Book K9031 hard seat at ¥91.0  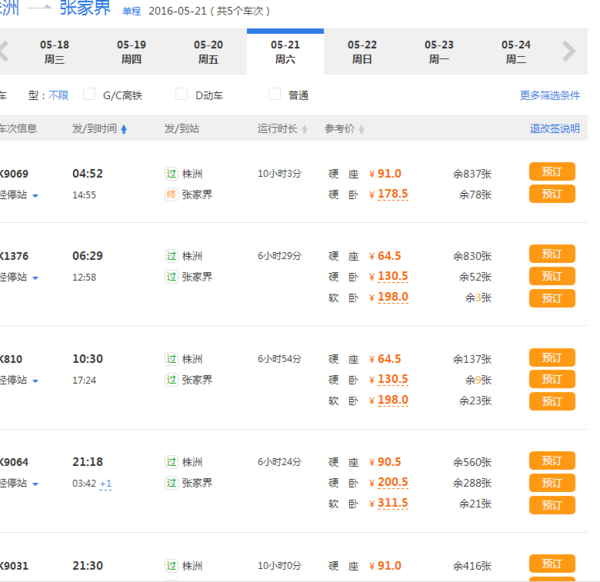point(552,564)
